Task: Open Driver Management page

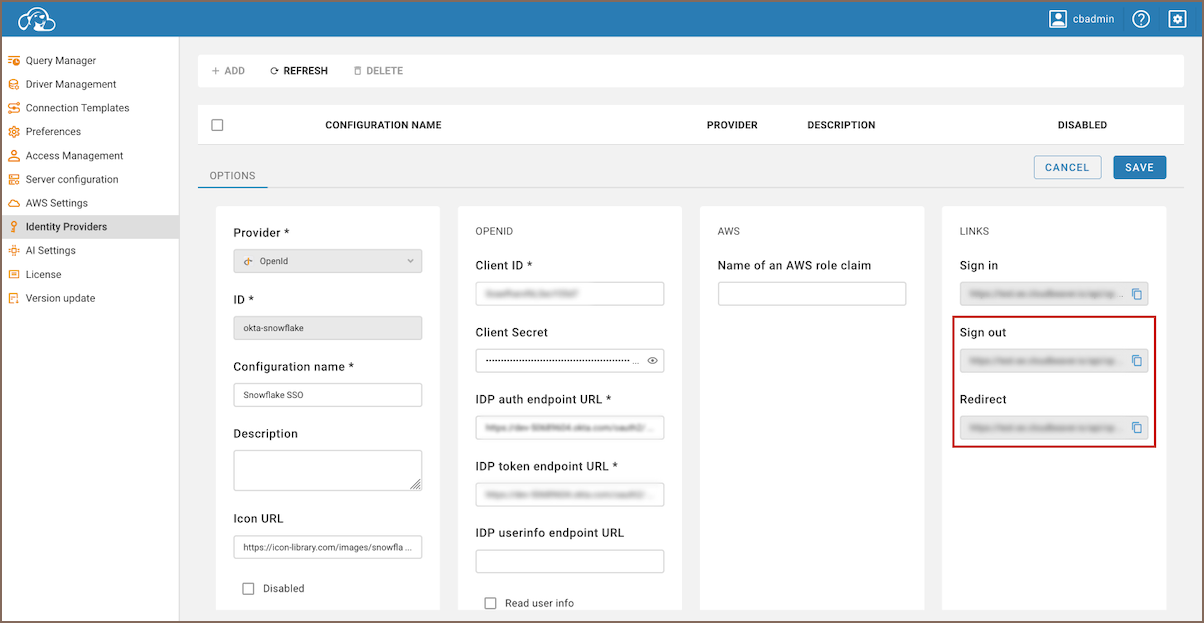Action: (x=70, y=85)
